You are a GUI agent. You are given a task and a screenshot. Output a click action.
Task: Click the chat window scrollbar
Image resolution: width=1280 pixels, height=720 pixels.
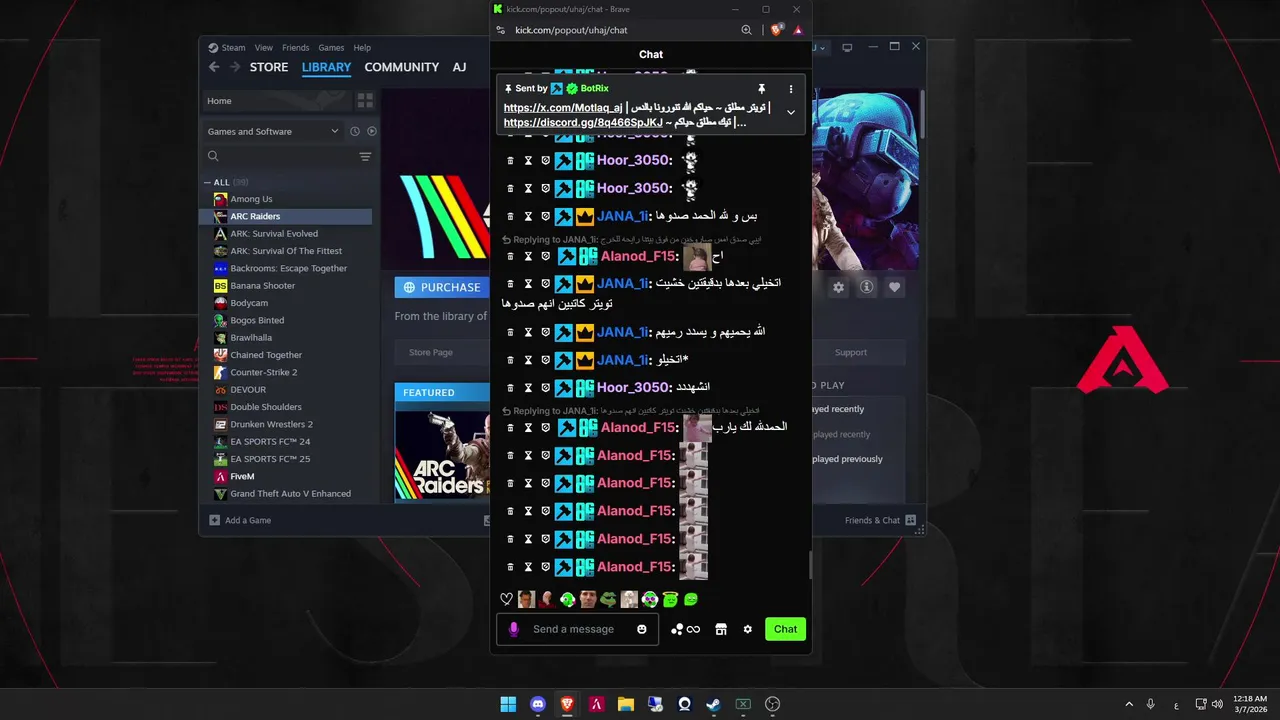(x=809, y=565)
